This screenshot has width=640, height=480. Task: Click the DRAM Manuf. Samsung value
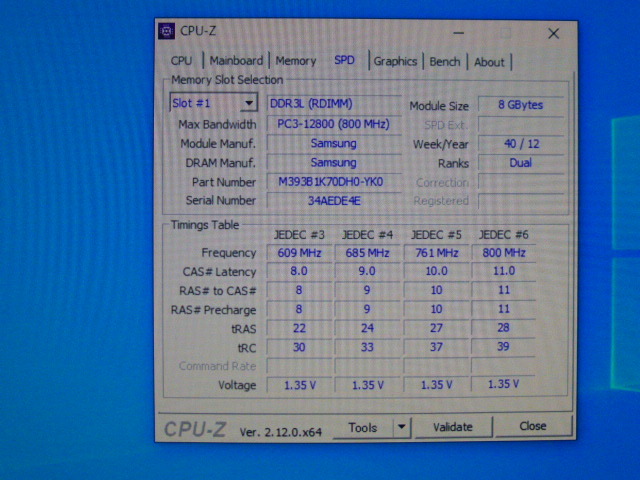(x=333, y=162)
